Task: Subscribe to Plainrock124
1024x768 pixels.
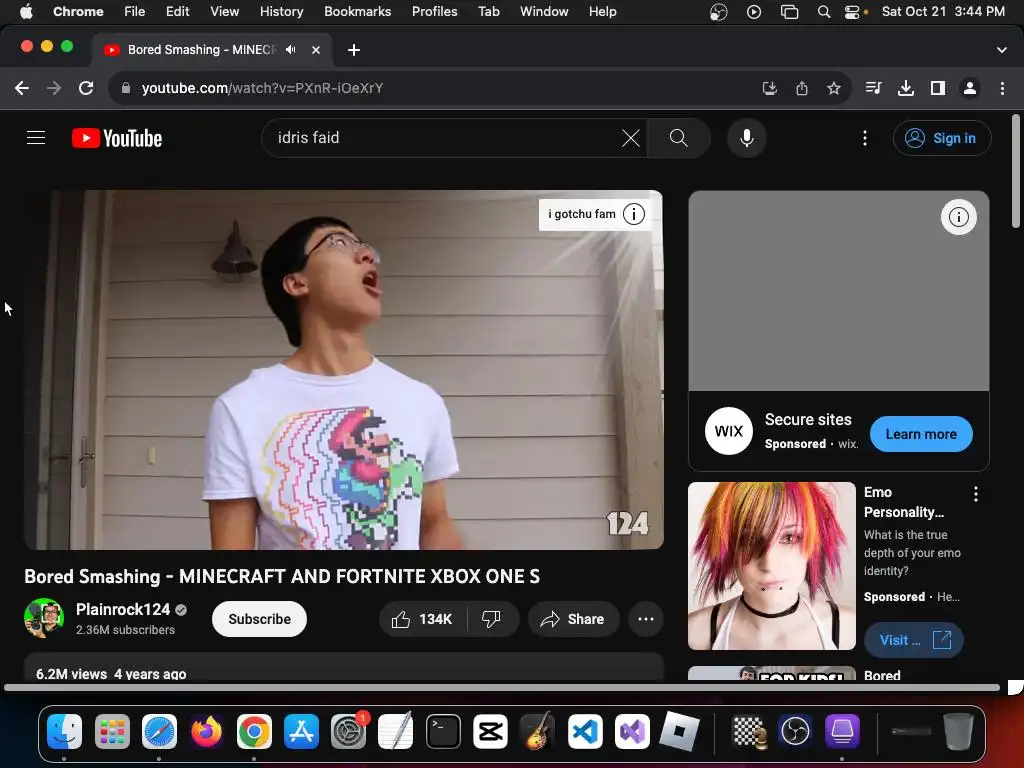Action: pyautogui.click(x=259, y=618)
